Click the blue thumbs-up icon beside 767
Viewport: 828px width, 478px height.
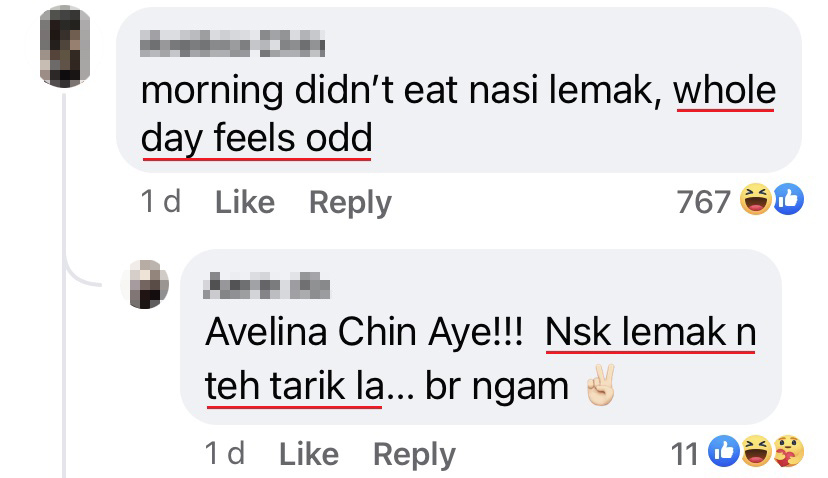tap(789, 199)
